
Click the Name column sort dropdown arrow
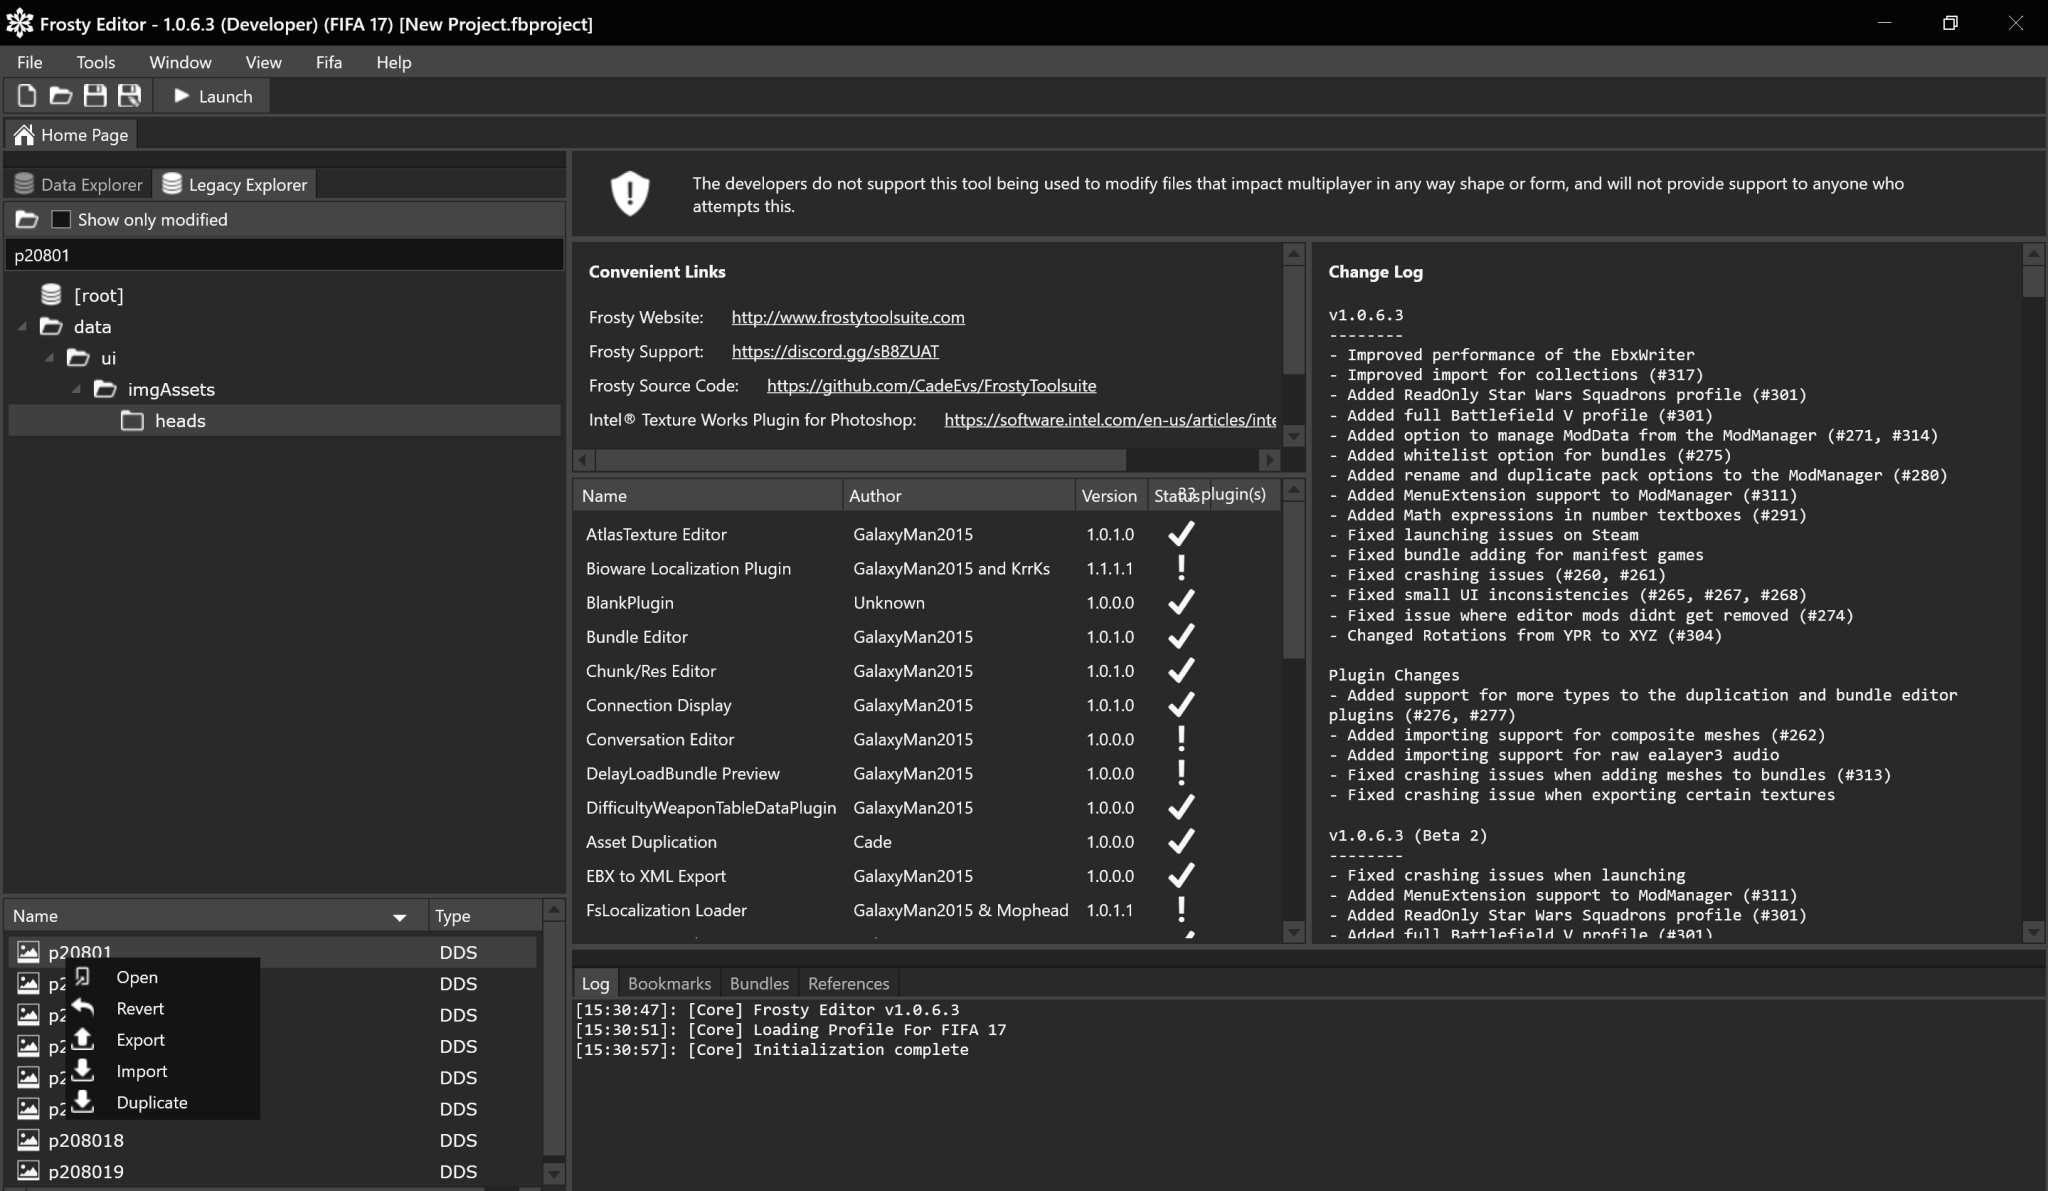pos(399,917)
